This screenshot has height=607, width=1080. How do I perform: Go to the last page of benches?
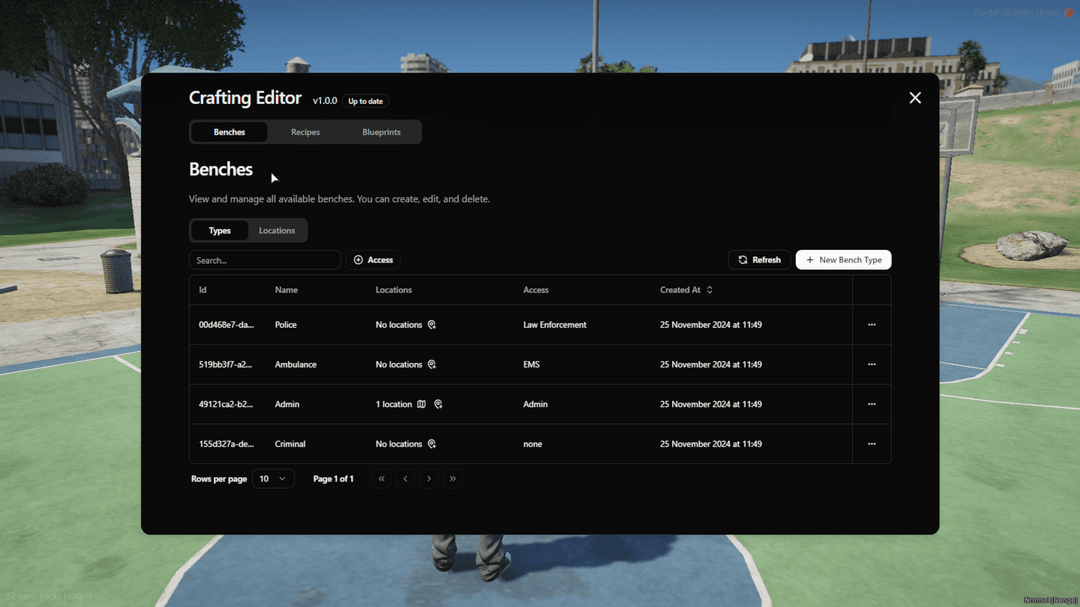click(x=453, y=479)
